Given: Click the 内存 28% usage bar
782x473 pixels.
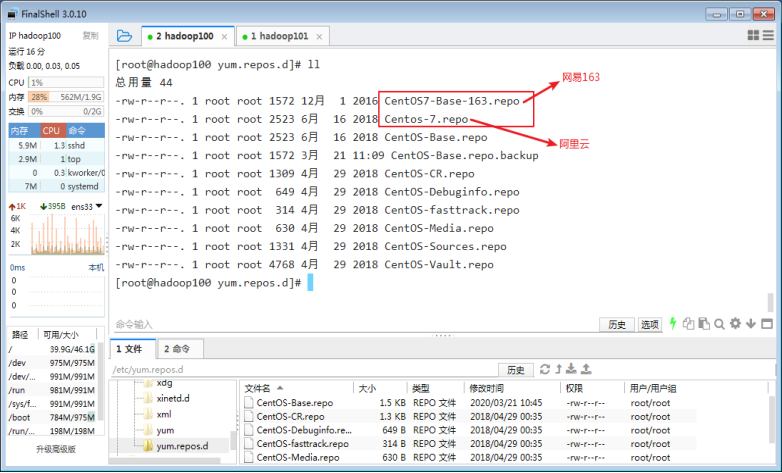Looking at the screenshot, I should [x=66, y=97].
